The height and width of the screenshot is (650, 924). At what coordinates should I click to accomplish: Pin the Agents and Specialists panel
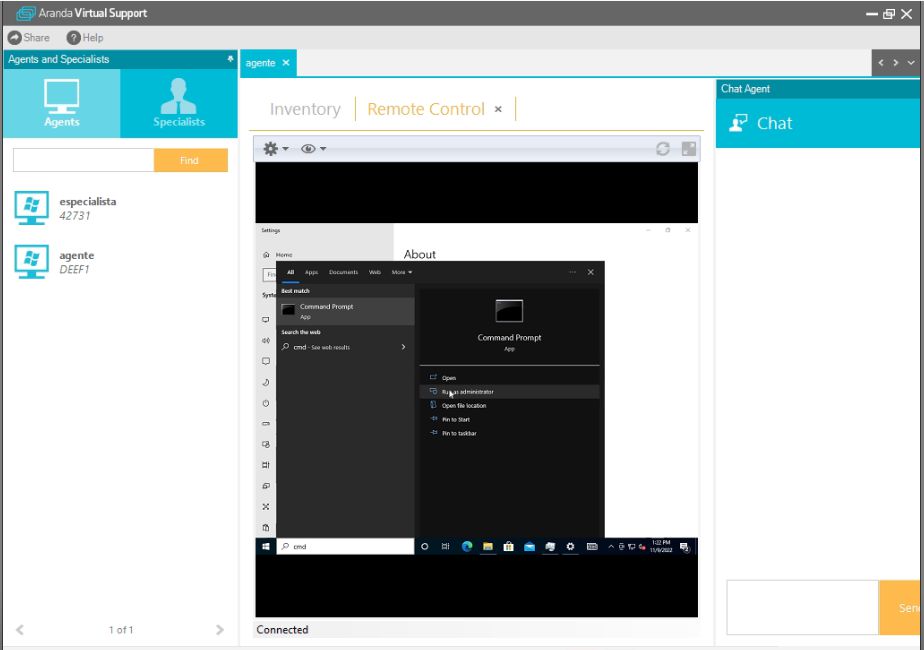(x=230, y=59)
